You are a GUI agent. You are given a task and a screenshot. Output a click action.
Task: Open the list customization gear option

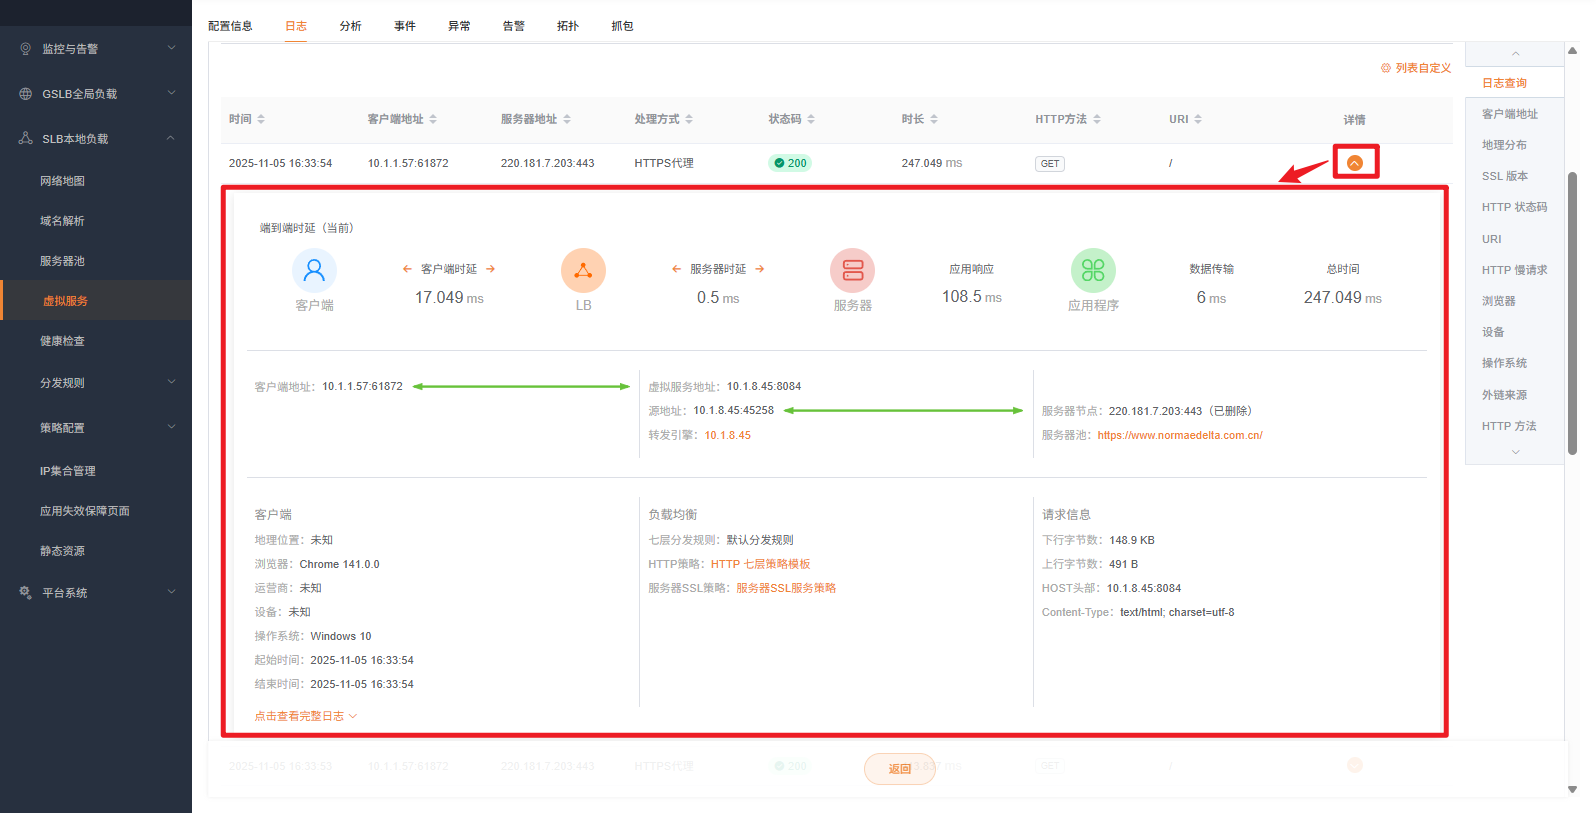coord(1415,68)
